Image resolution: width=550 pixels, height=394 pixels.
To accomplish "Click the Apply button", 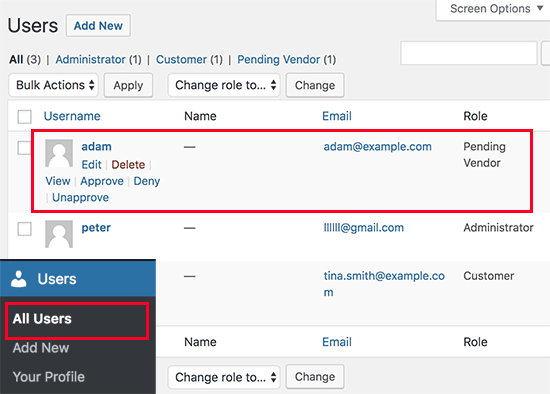I will tap(128, 85).
